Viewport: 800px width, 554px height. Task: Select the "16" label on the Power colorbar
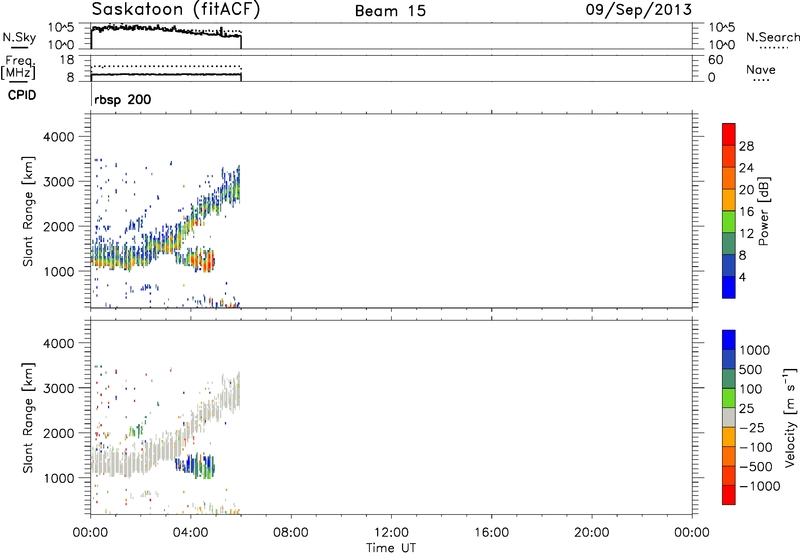[x=746, y=212]
